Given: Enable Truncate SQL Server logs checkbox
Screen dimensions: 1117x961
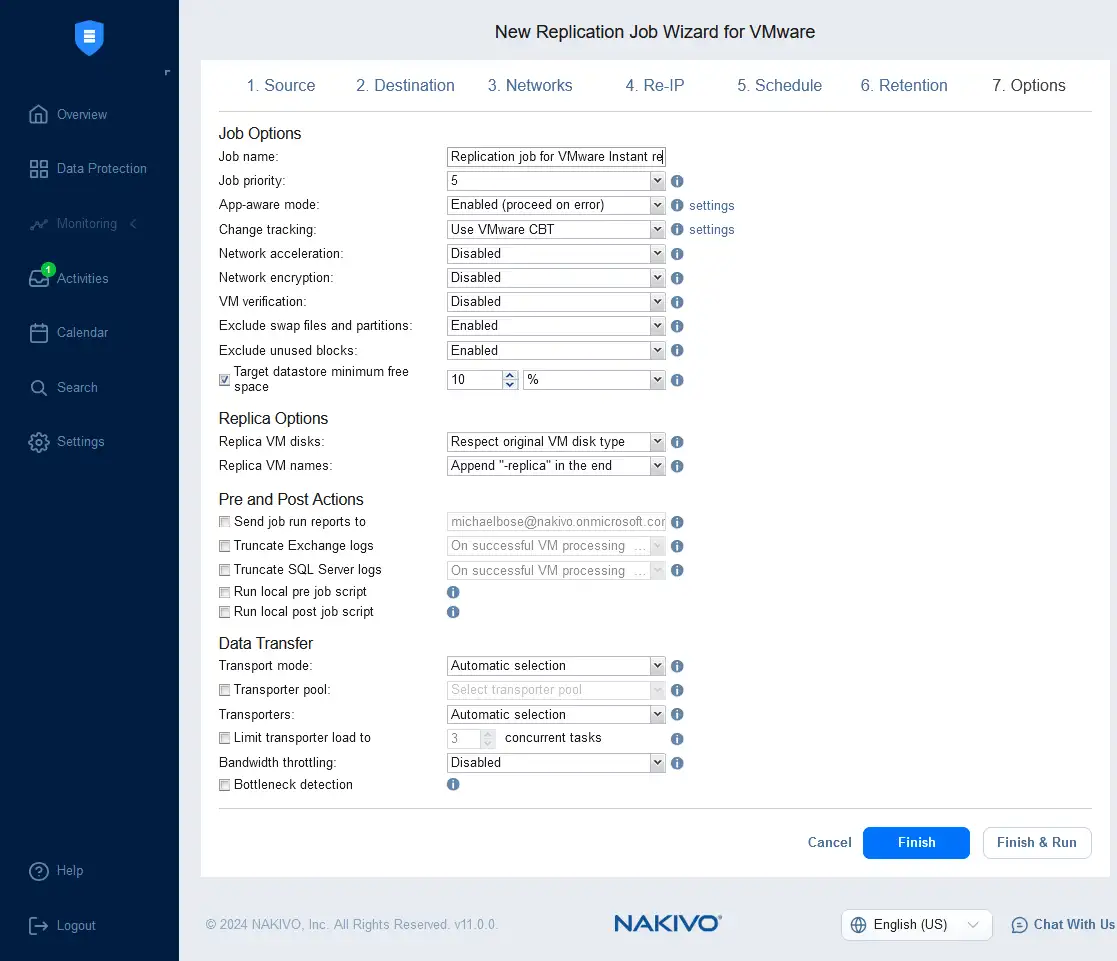Looking at the screenshot, I should tap(224, 570).
